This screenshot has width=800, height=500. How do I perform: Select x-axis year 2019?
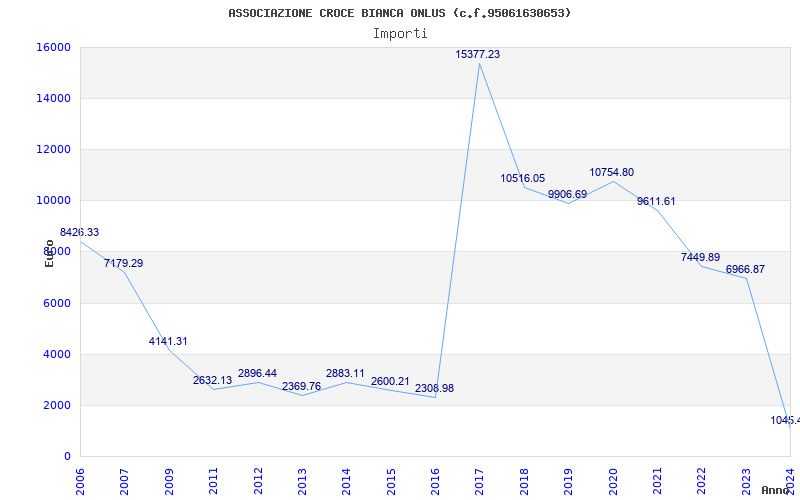[568, 481]
